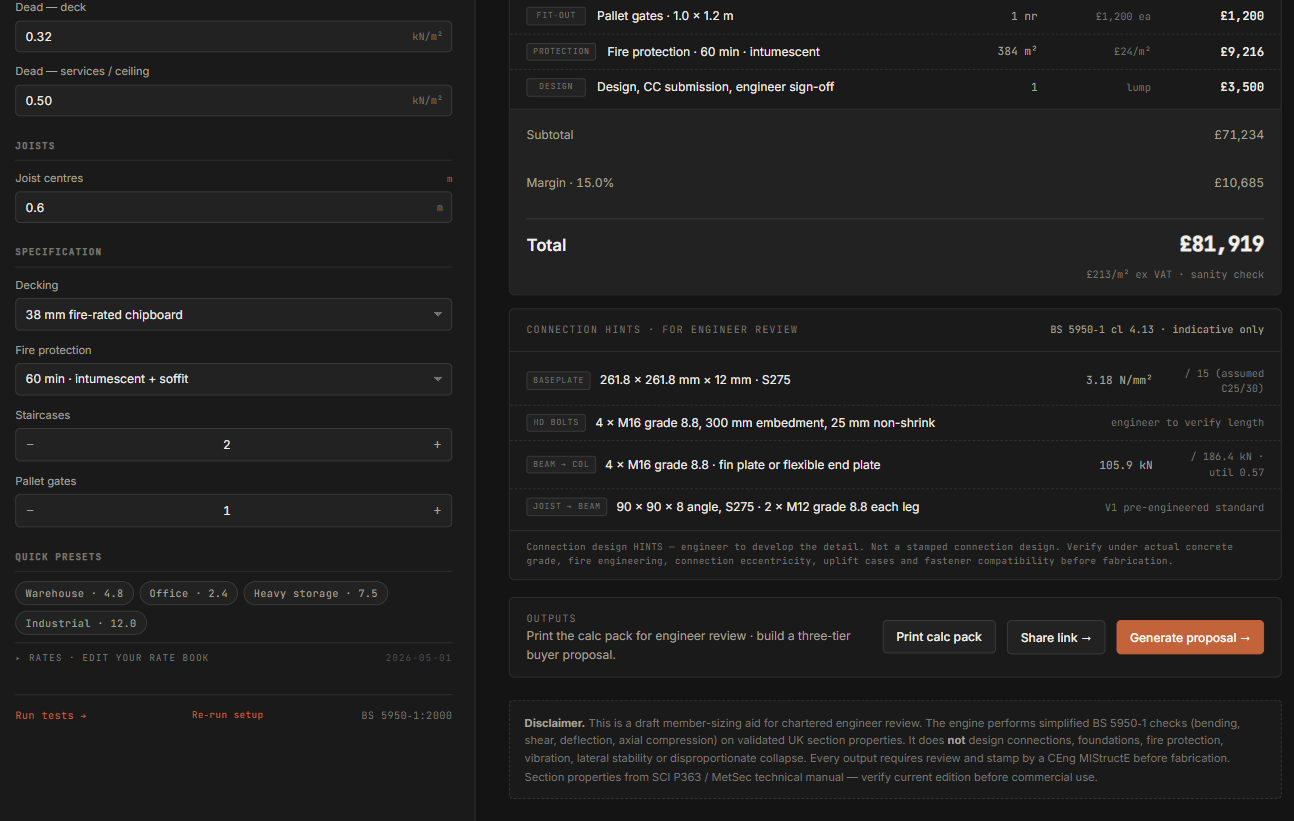
Task: Select the BEAM → COL connection tag
Action: 561,464
